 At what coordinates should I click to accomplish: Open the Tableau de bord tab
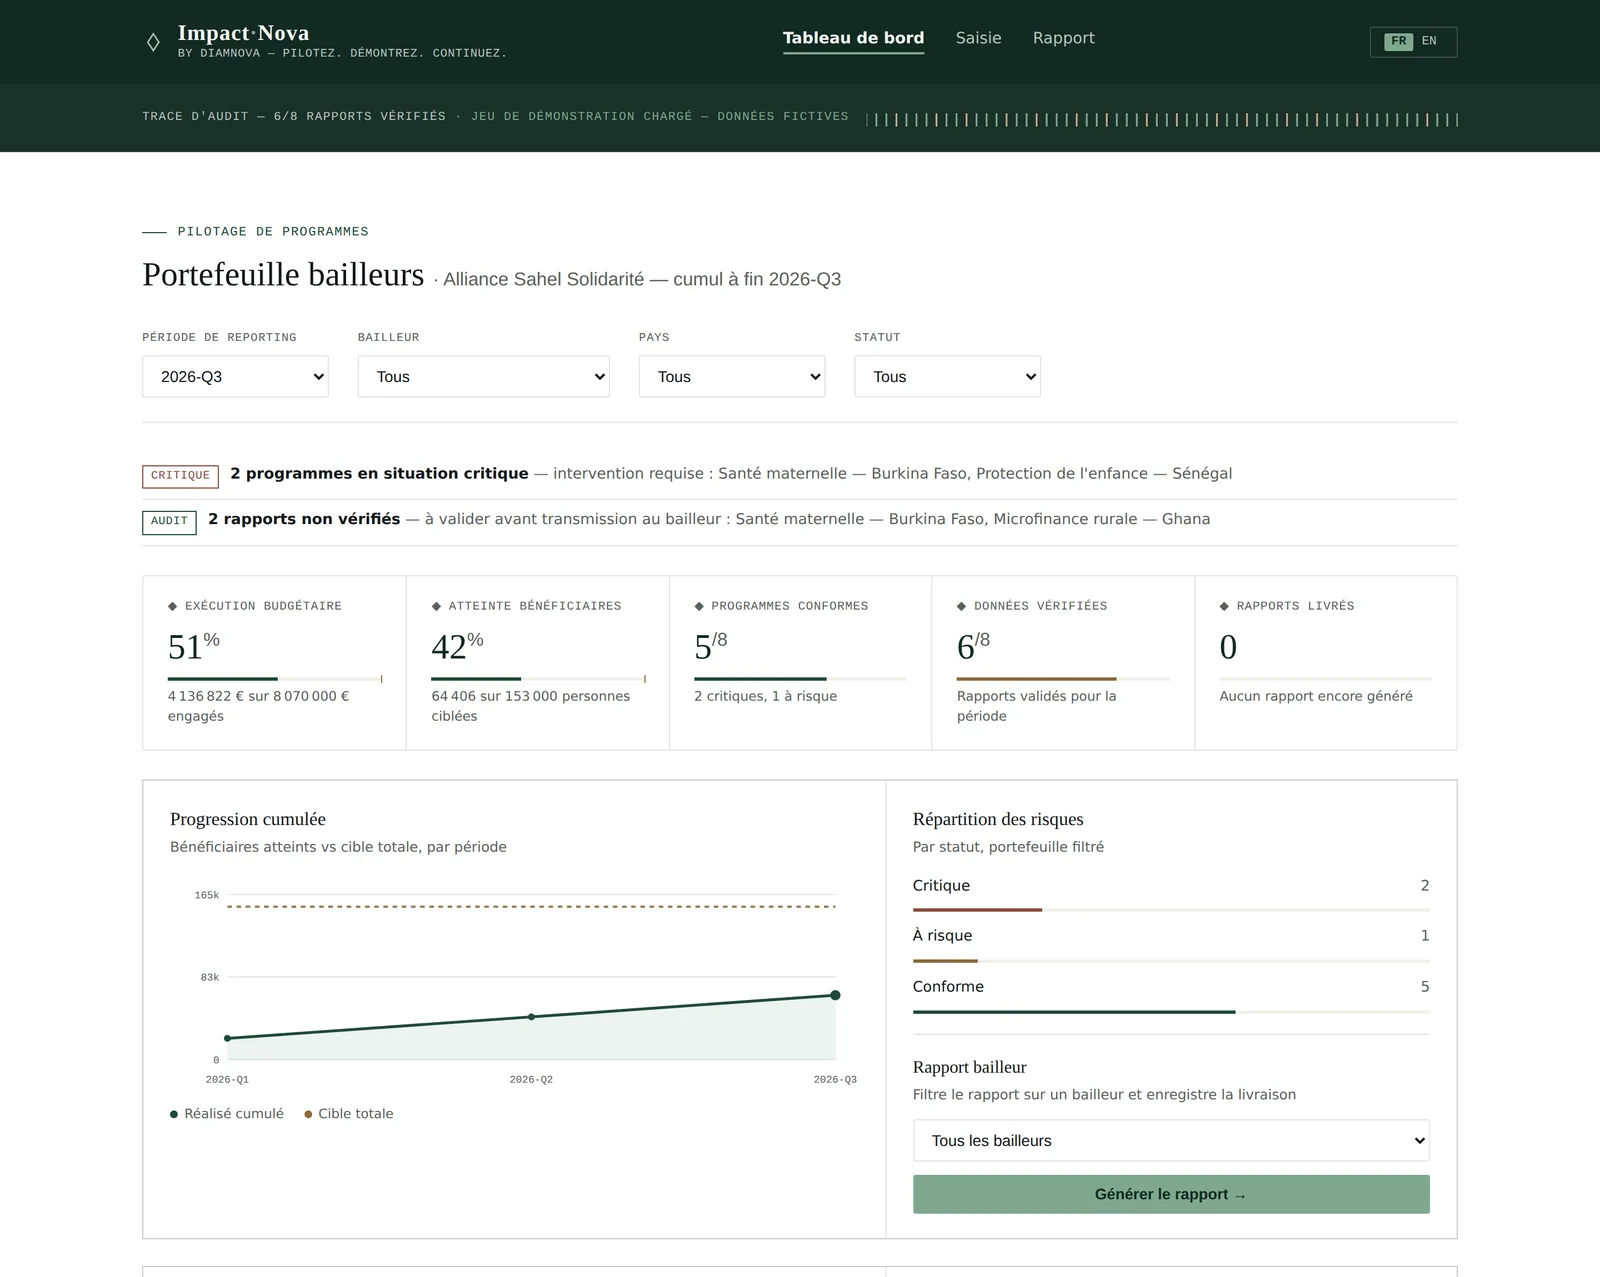(x=853, y=38)
